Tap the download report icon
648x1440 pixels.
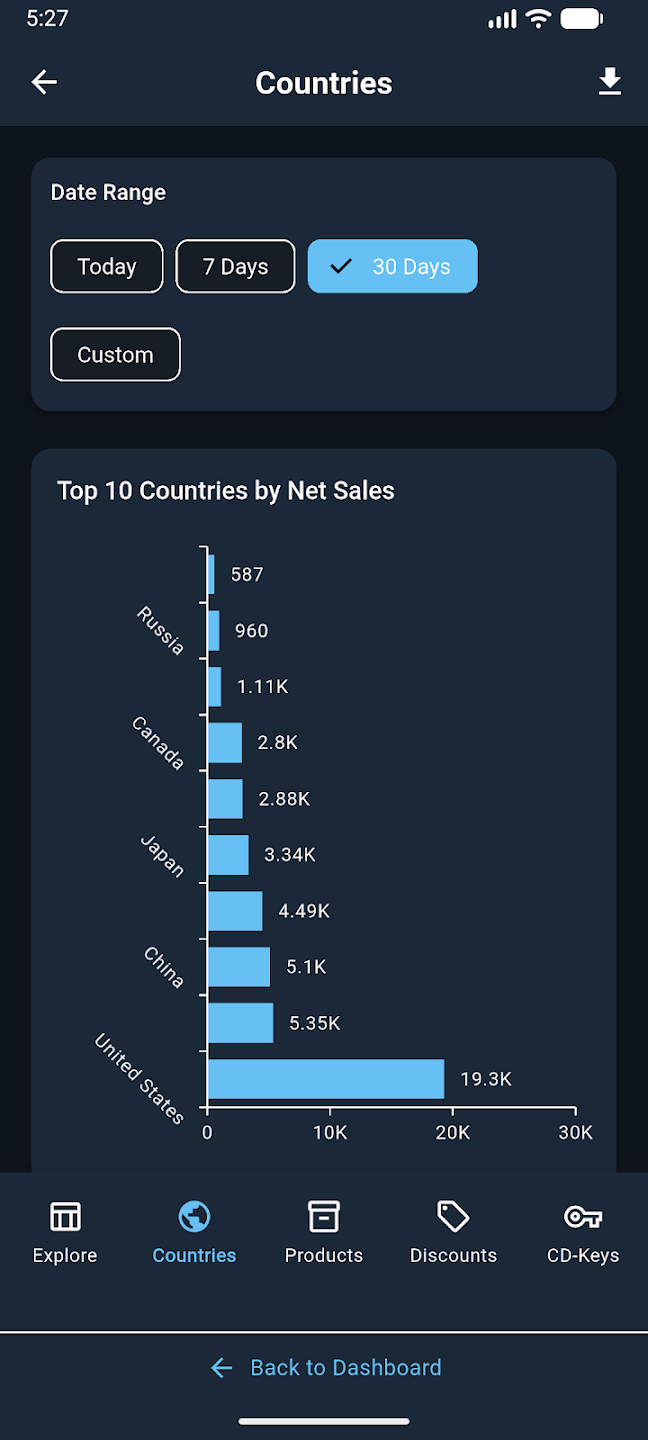[x=610, y=82]
